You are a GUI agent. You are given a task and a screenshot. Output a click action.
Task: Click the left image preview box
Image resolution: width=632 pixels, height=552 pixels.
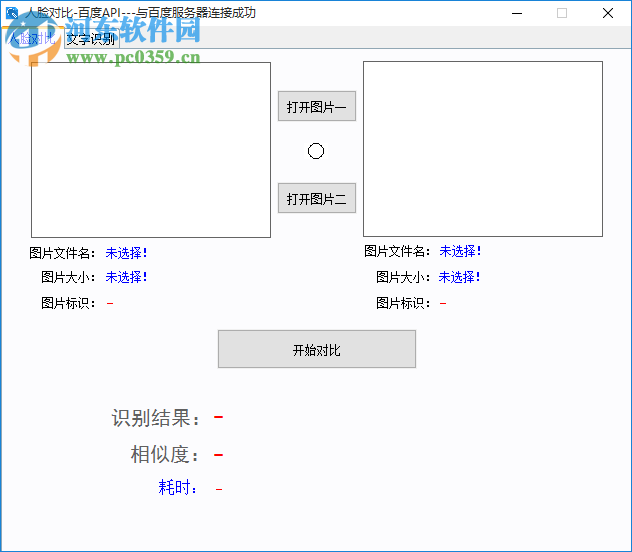point(151,150)
